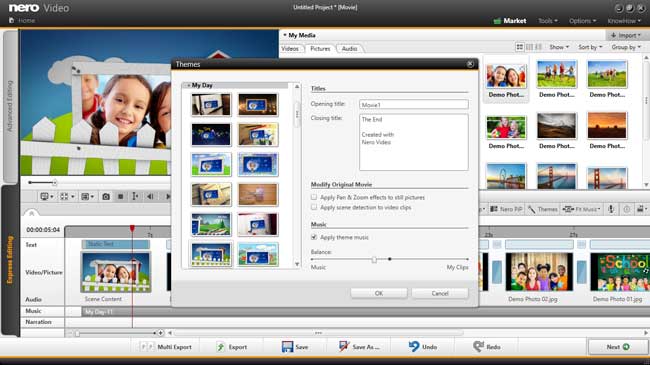The width and height of the screenshot is (650, 365).
Task: Open the Import dropdown
Action: point(626,35)
